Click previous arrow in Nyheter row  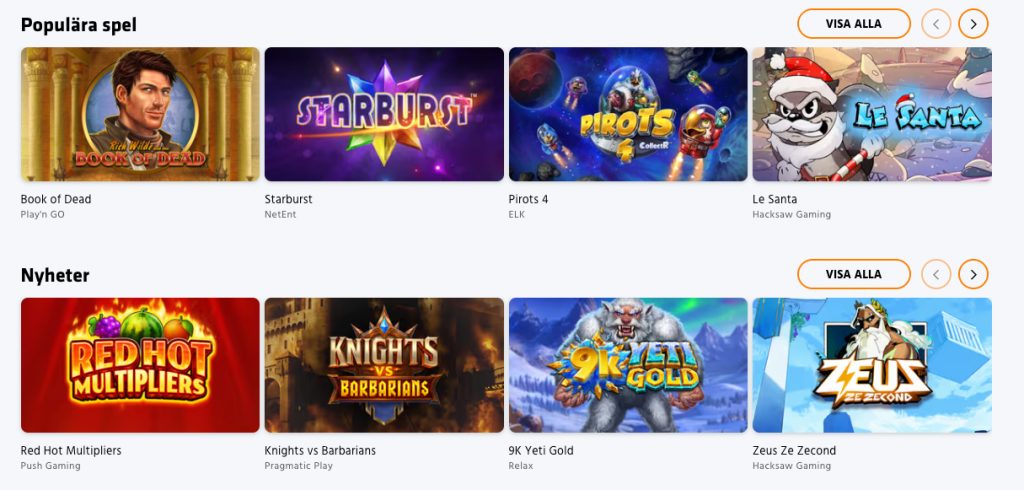click(936, 273)
